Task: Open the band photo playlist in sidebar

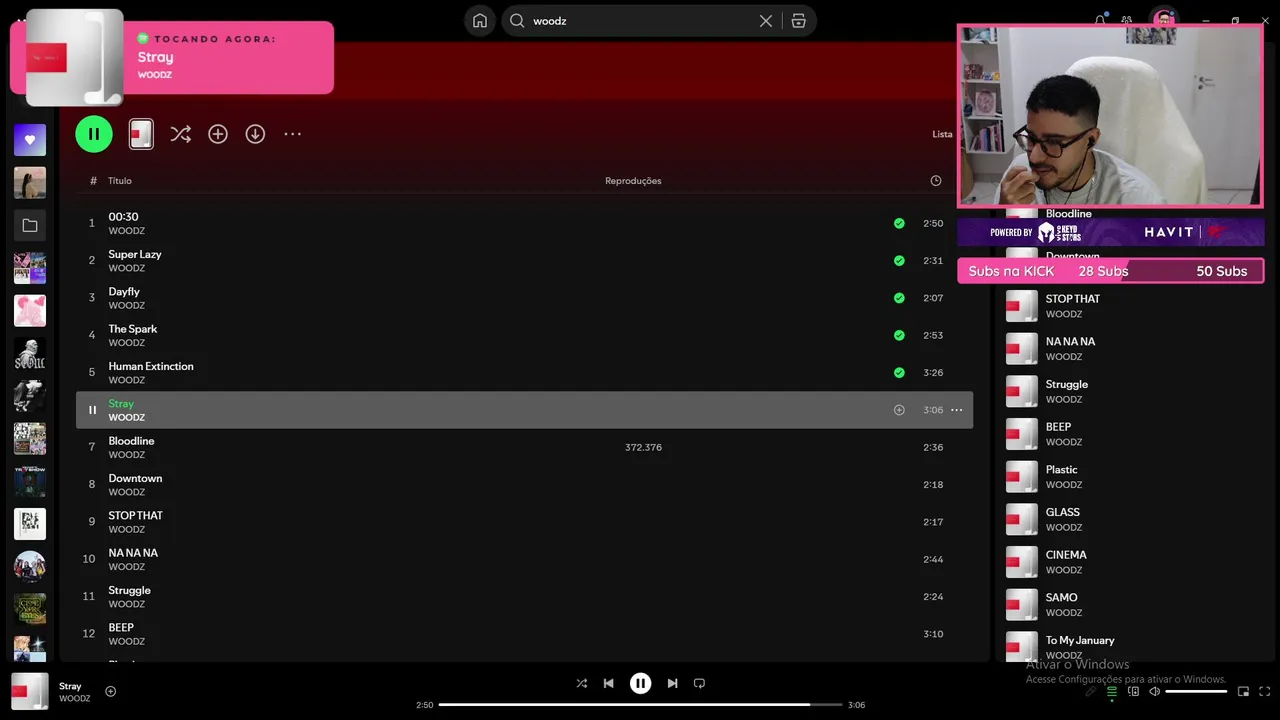Action: pyautogui.click(x=30, y=567)
